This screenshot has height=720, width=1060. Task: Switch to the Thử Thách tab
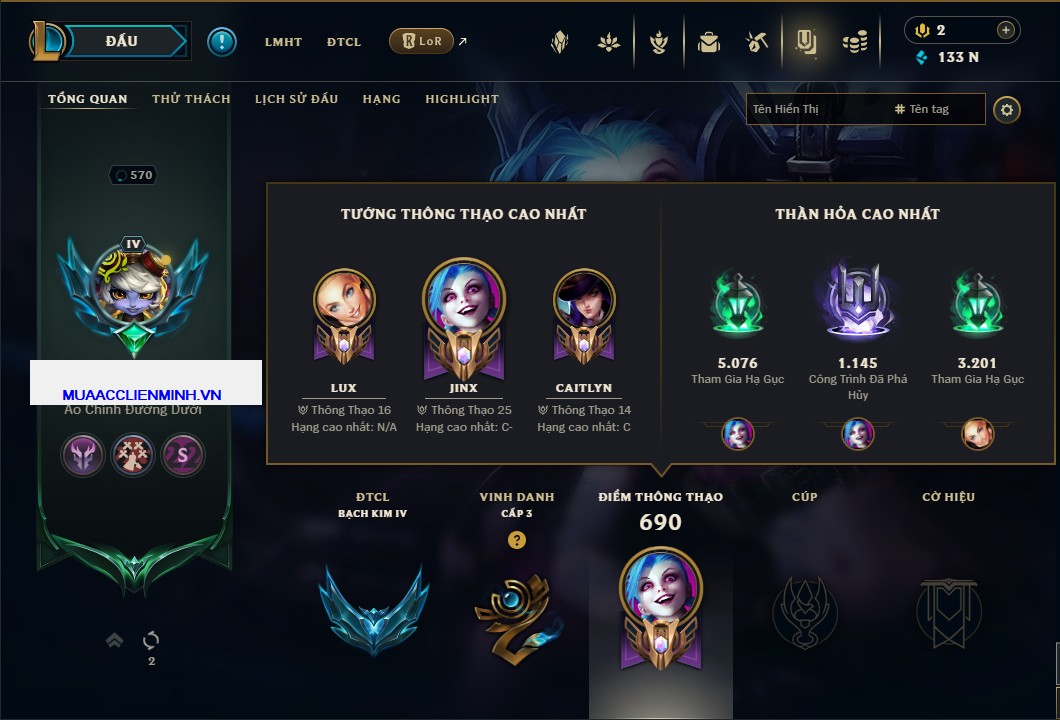click(x=191, y=99)
